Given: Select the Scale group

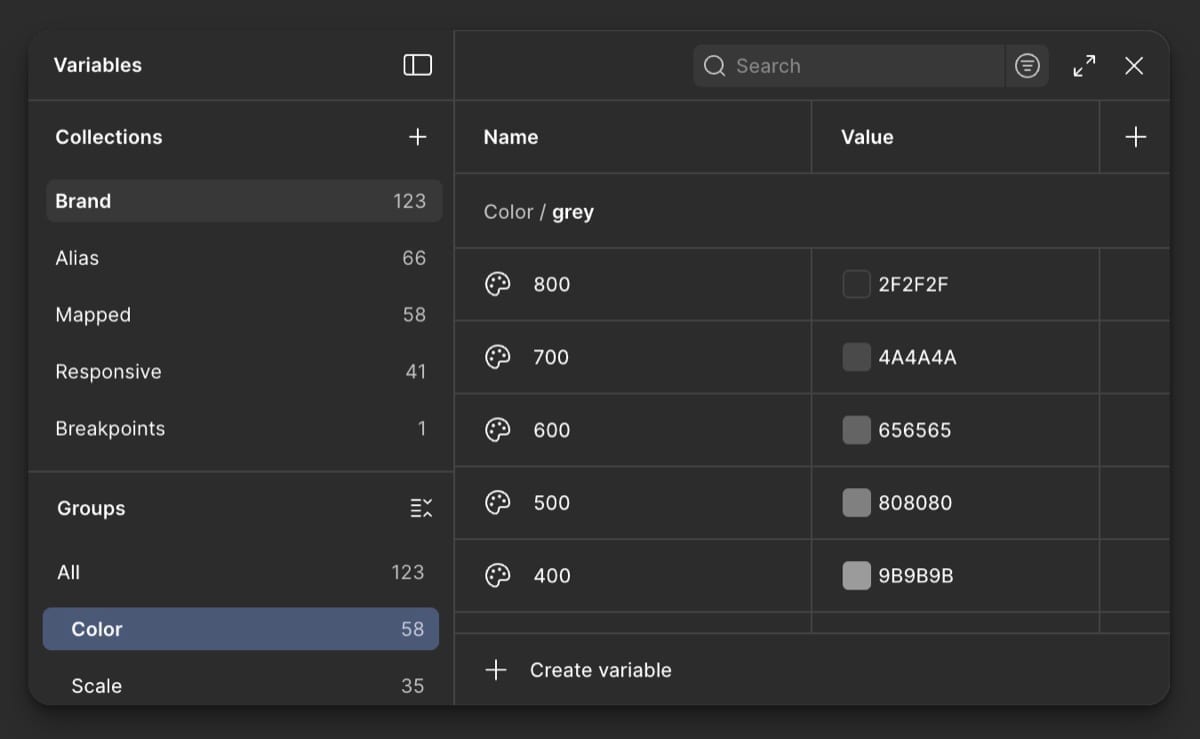Looking at the screenshot, I should [x=241, y=686].
